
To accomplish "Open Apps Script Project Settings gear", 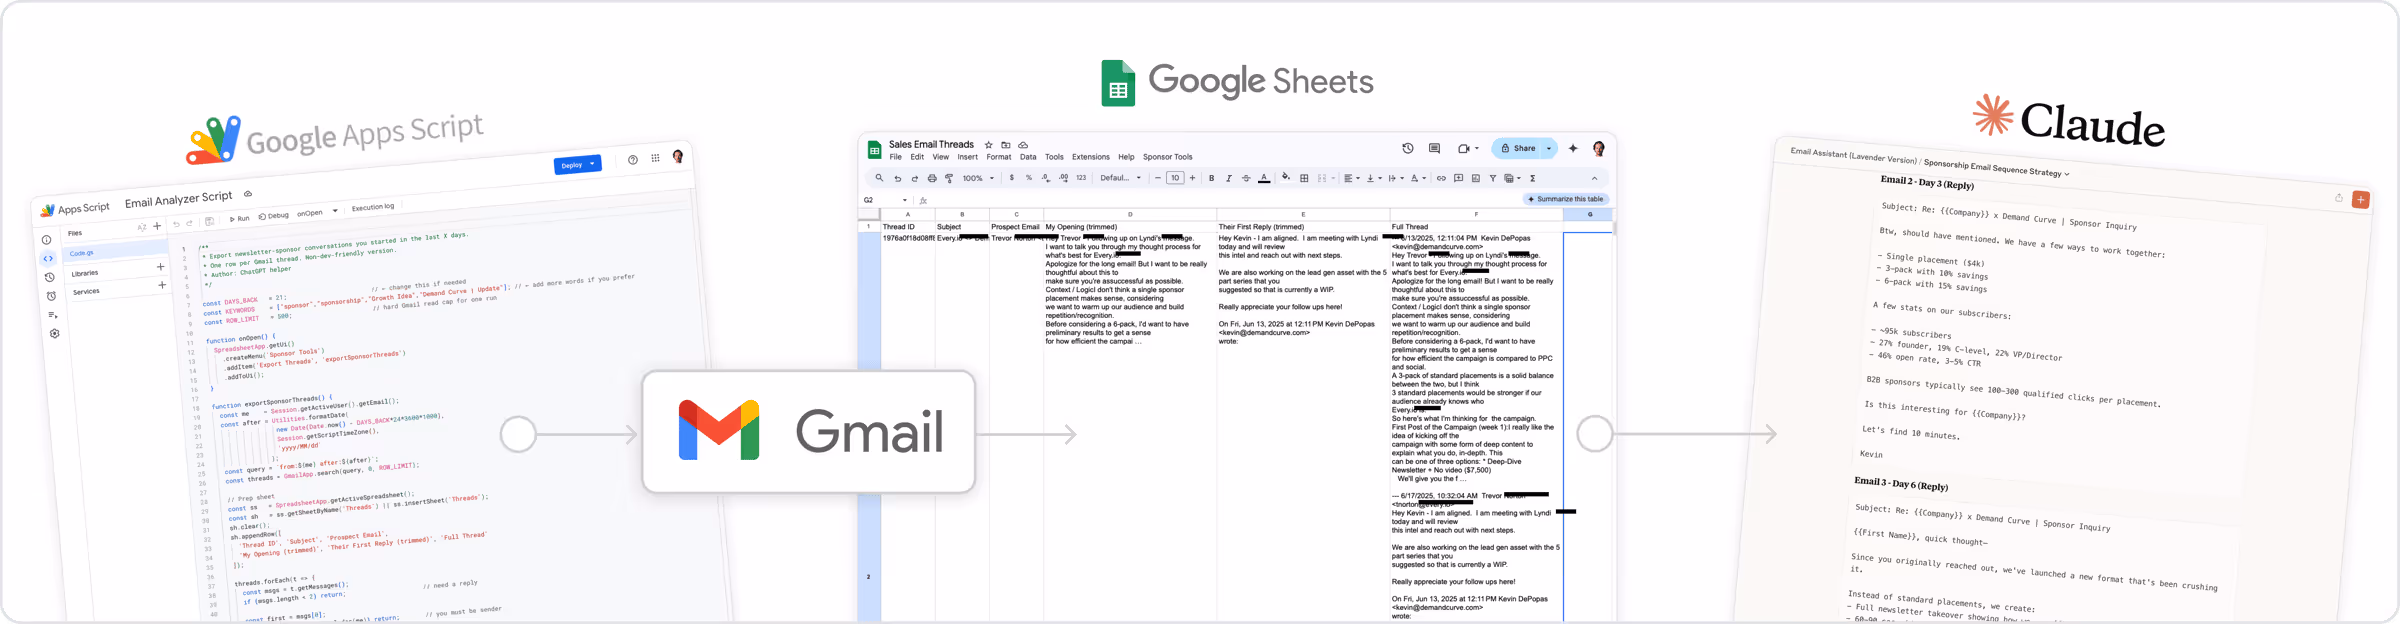I will pyautogui.click(x=54, y=334).
